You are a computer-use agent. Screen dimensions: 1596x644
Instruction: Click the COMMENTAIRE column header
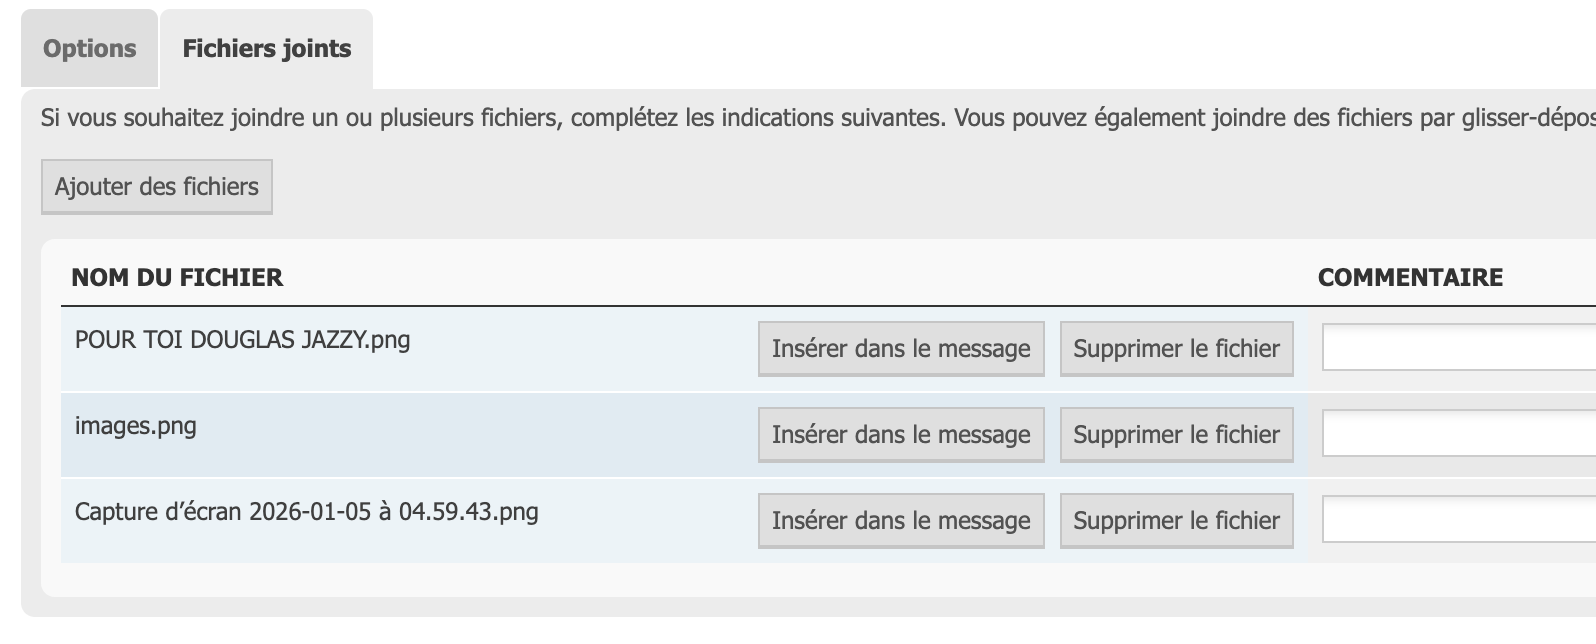tap(1410, 277)
